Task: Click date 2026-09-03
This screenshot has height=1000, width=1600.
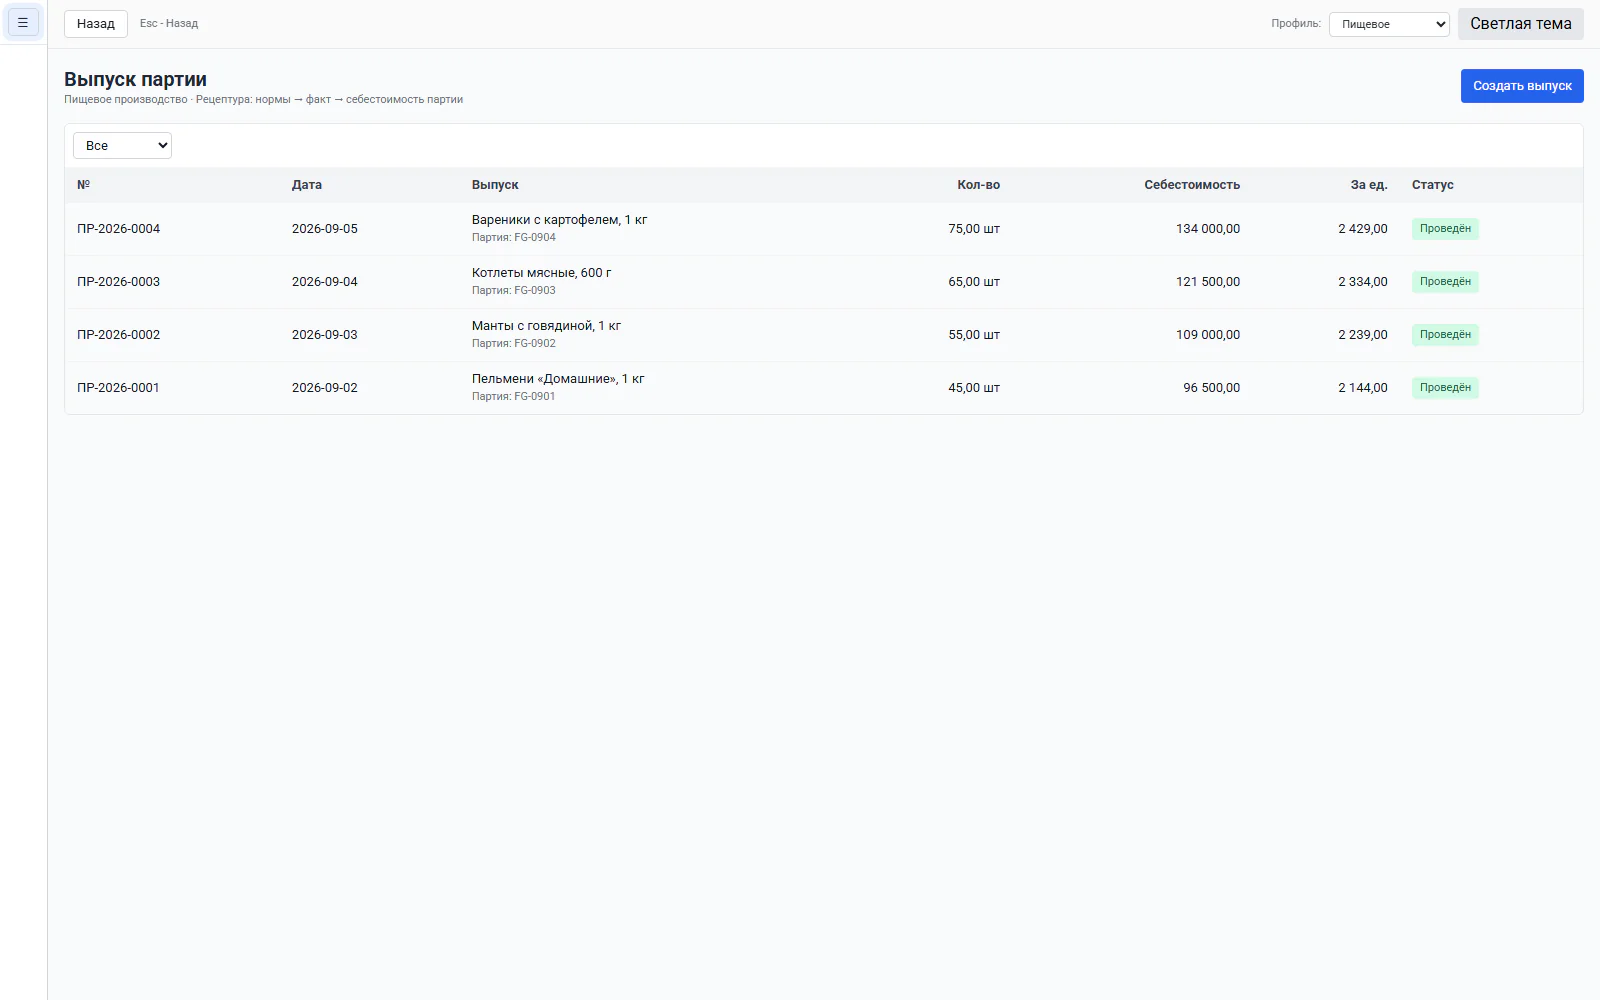Action: coord(324,335)
